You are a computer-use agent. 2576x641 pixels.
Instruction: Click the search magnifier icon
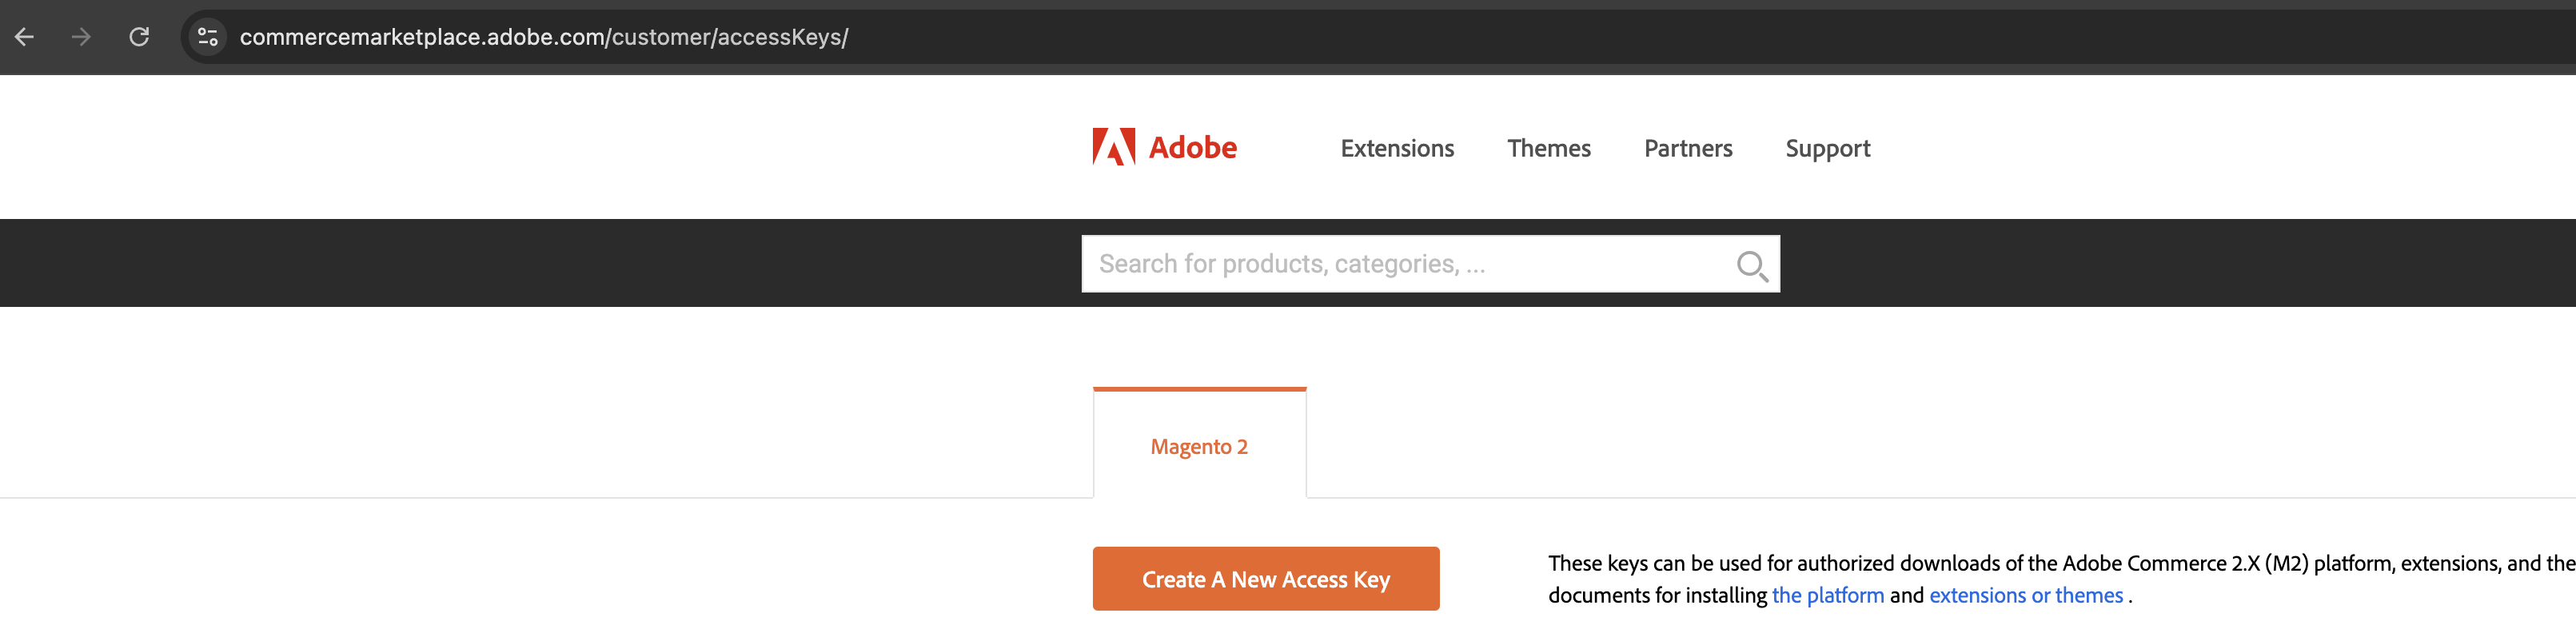pyautogui.click(x=1751, y=265)
